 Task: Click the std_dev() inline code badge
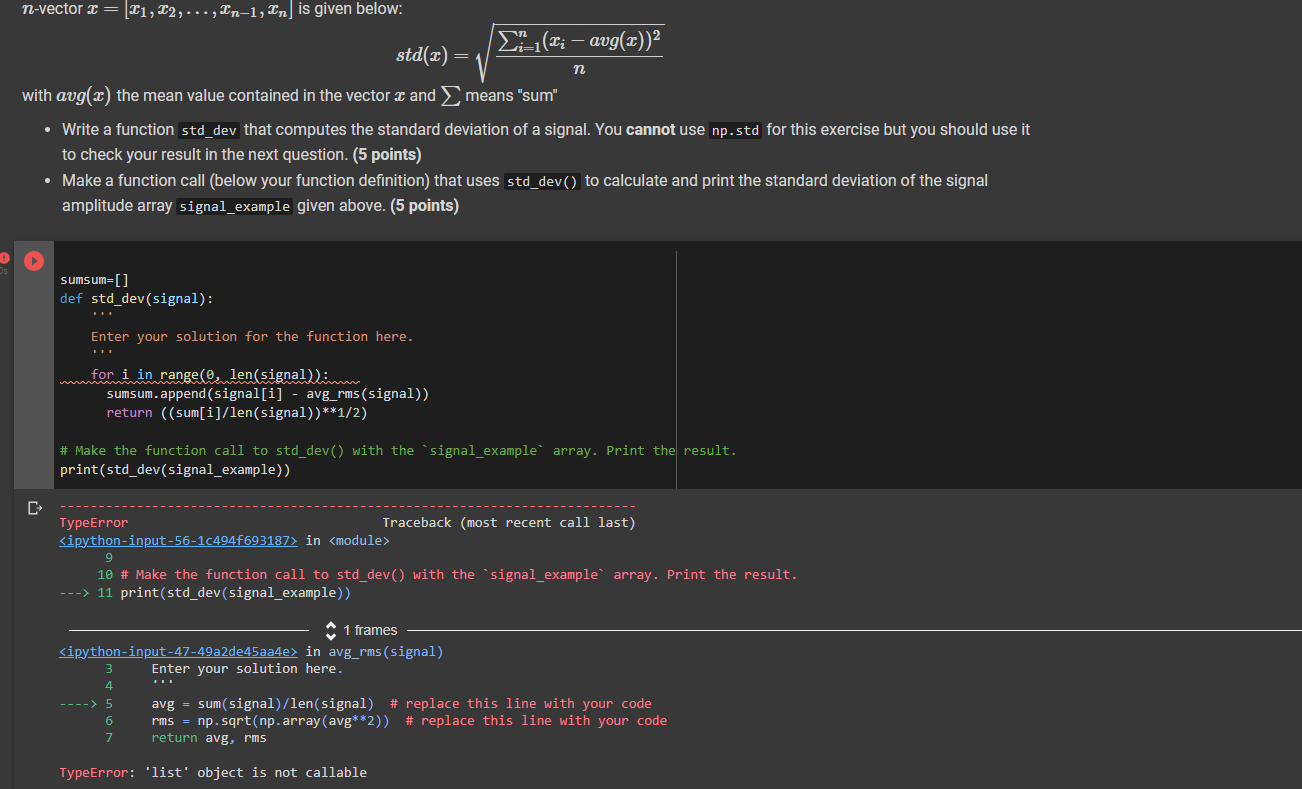[542, 181]
